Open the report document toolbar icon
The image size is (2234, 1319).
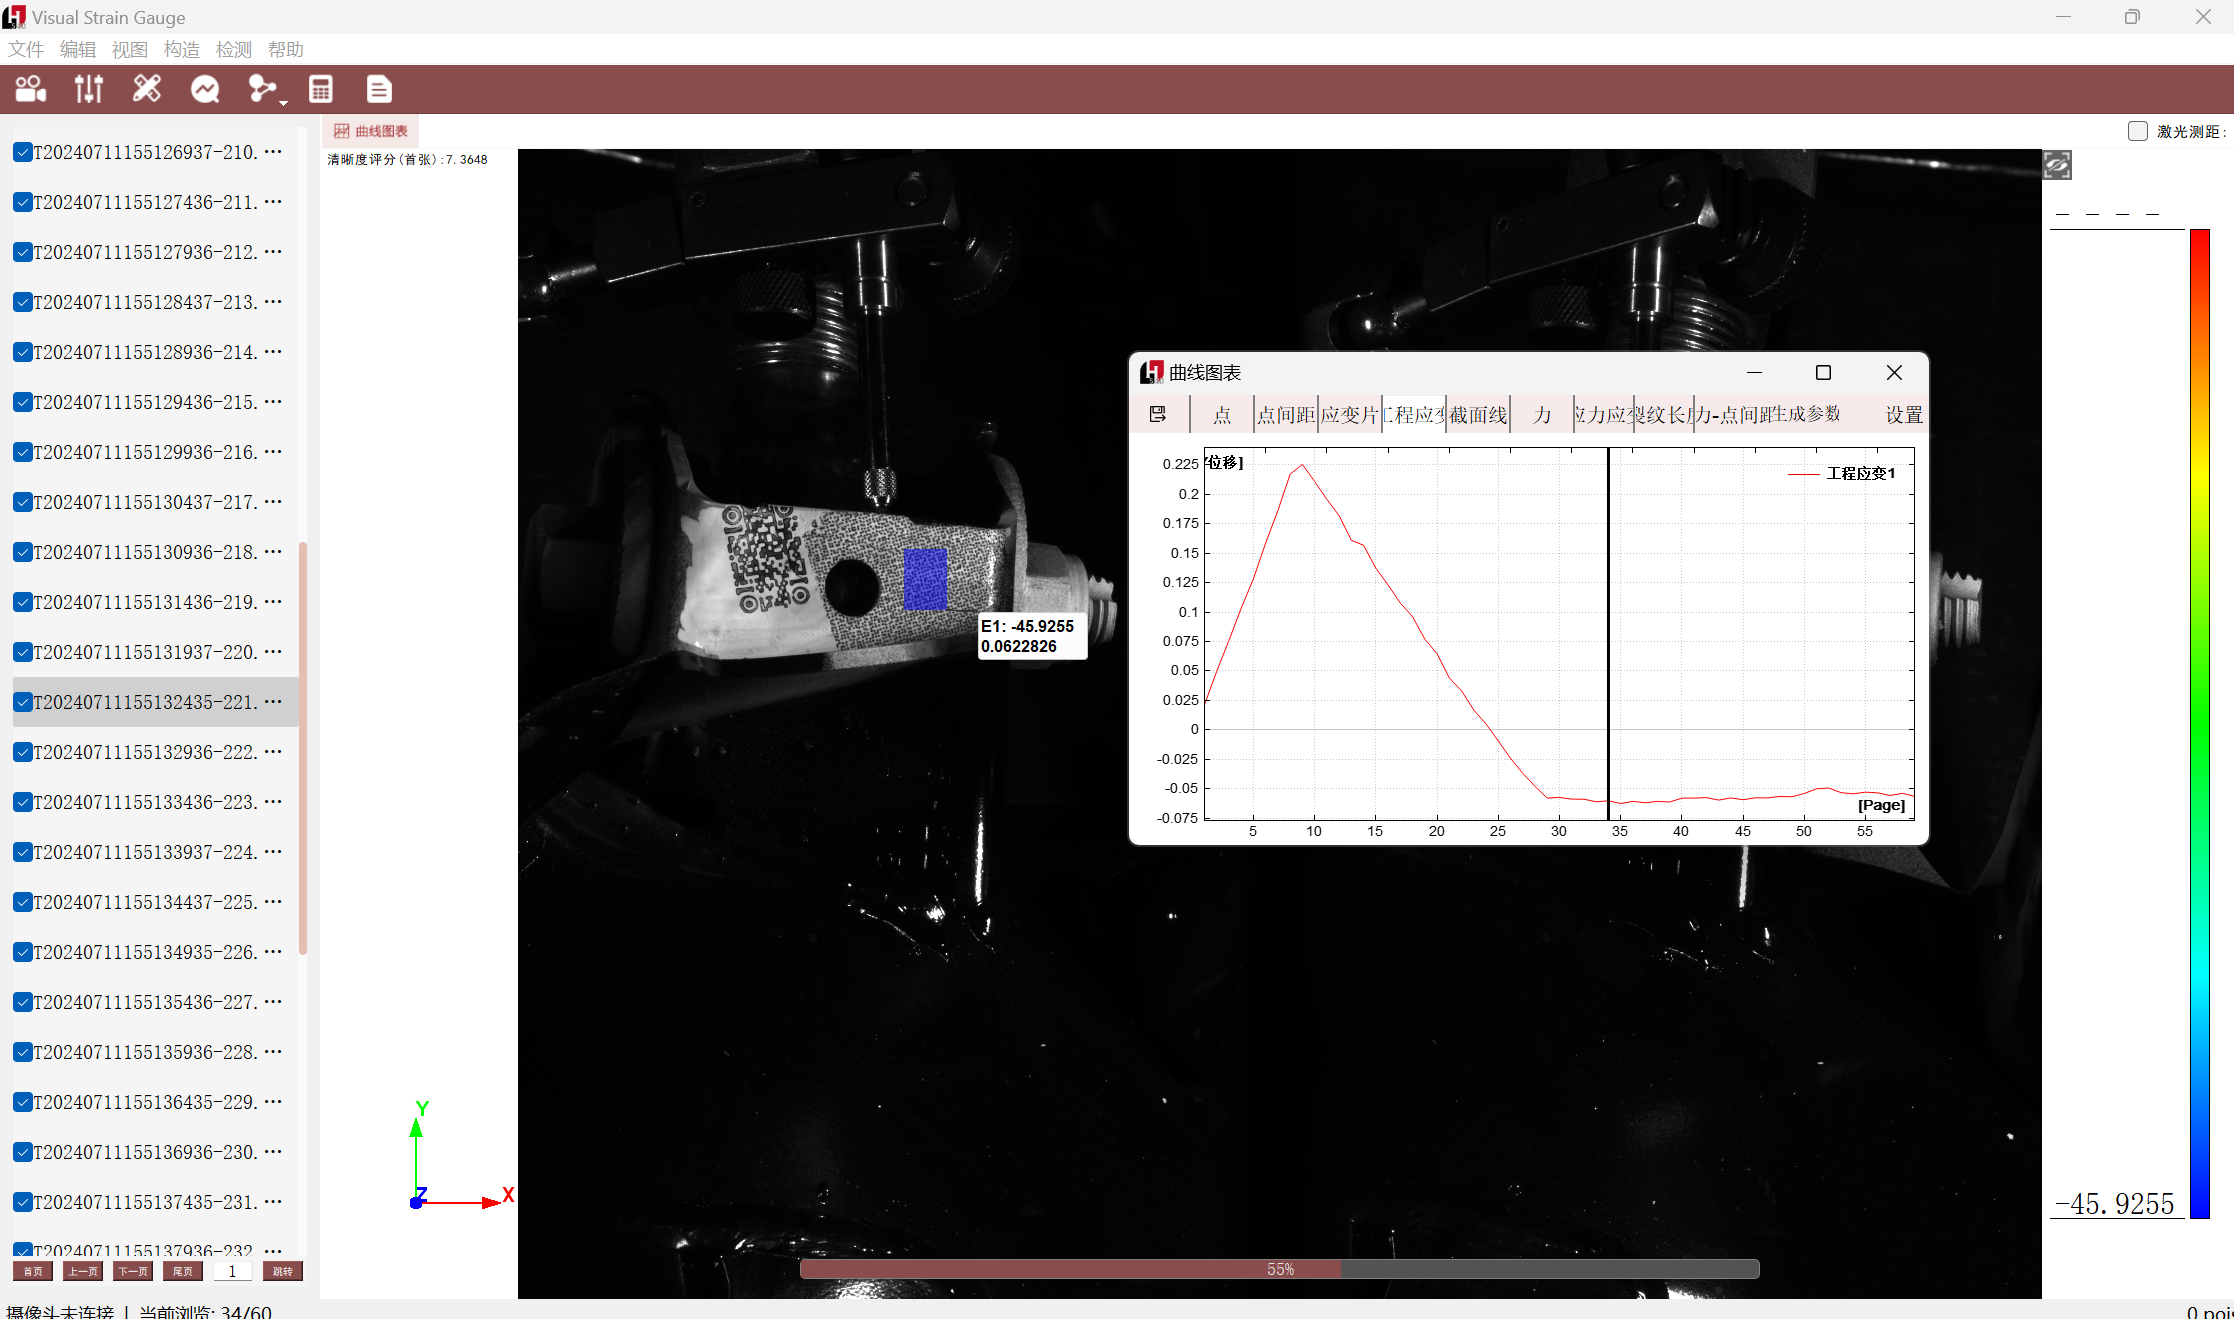click(379, 89)
